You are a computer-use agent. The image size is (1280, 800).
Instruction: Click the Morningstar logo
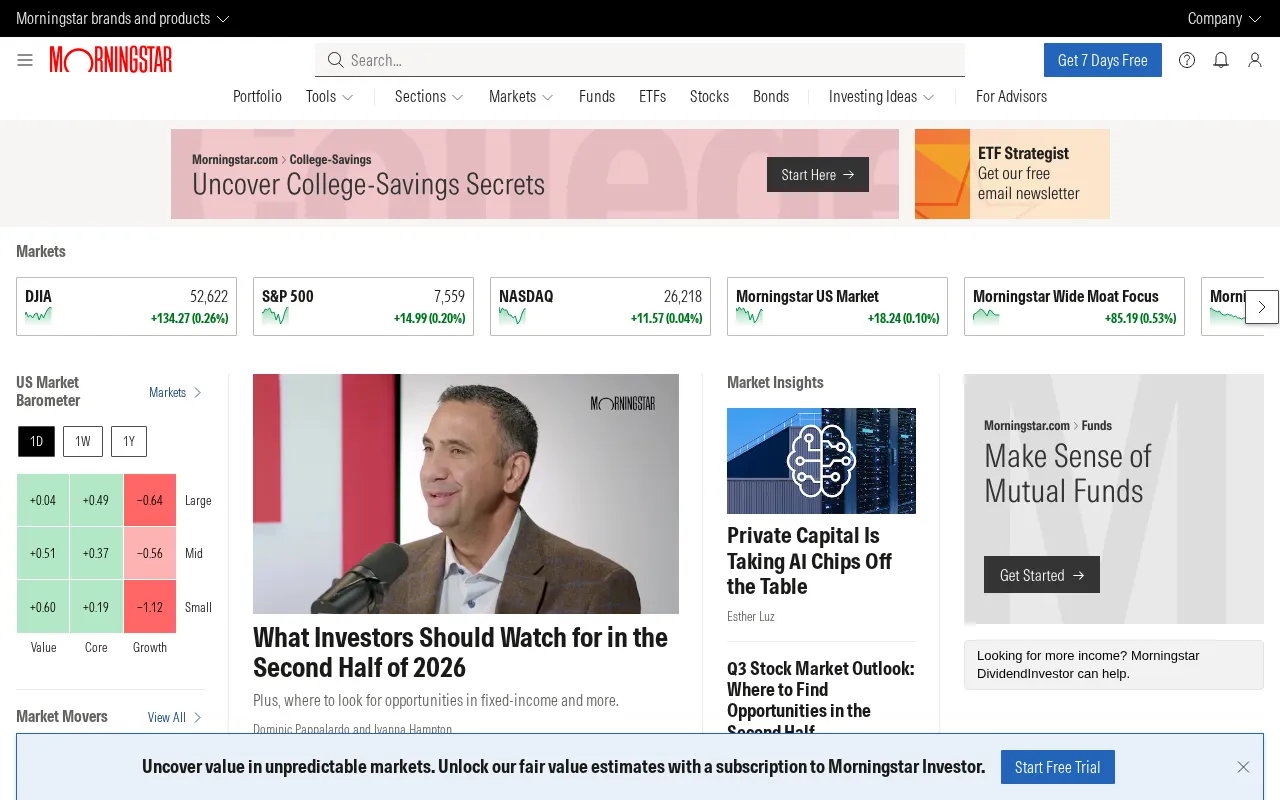point(111,60)
